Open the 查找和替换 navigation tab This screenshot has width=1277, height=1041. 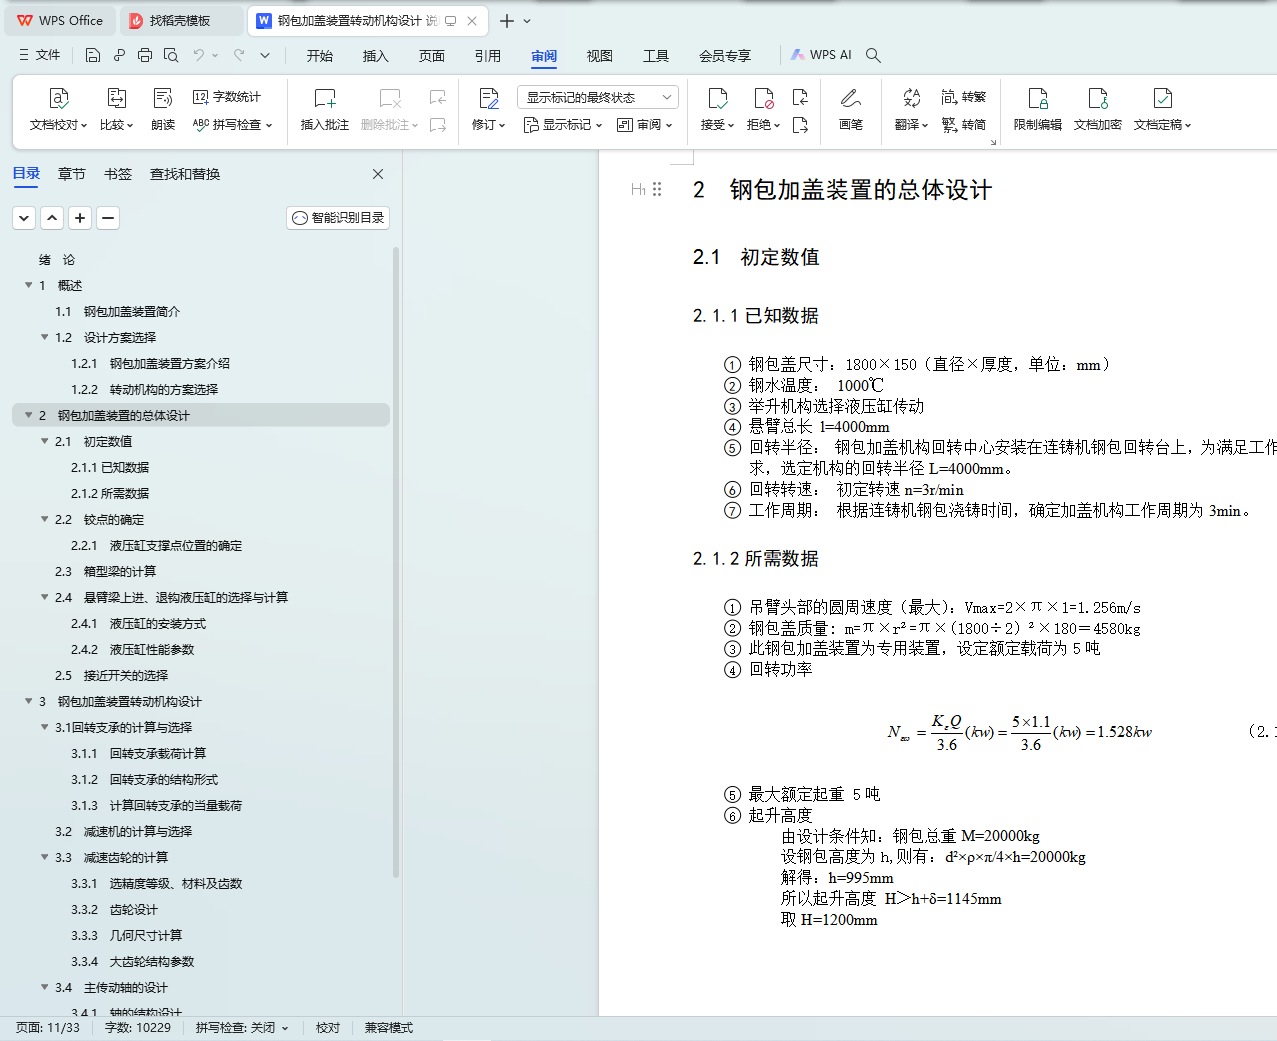pos(185,174)
